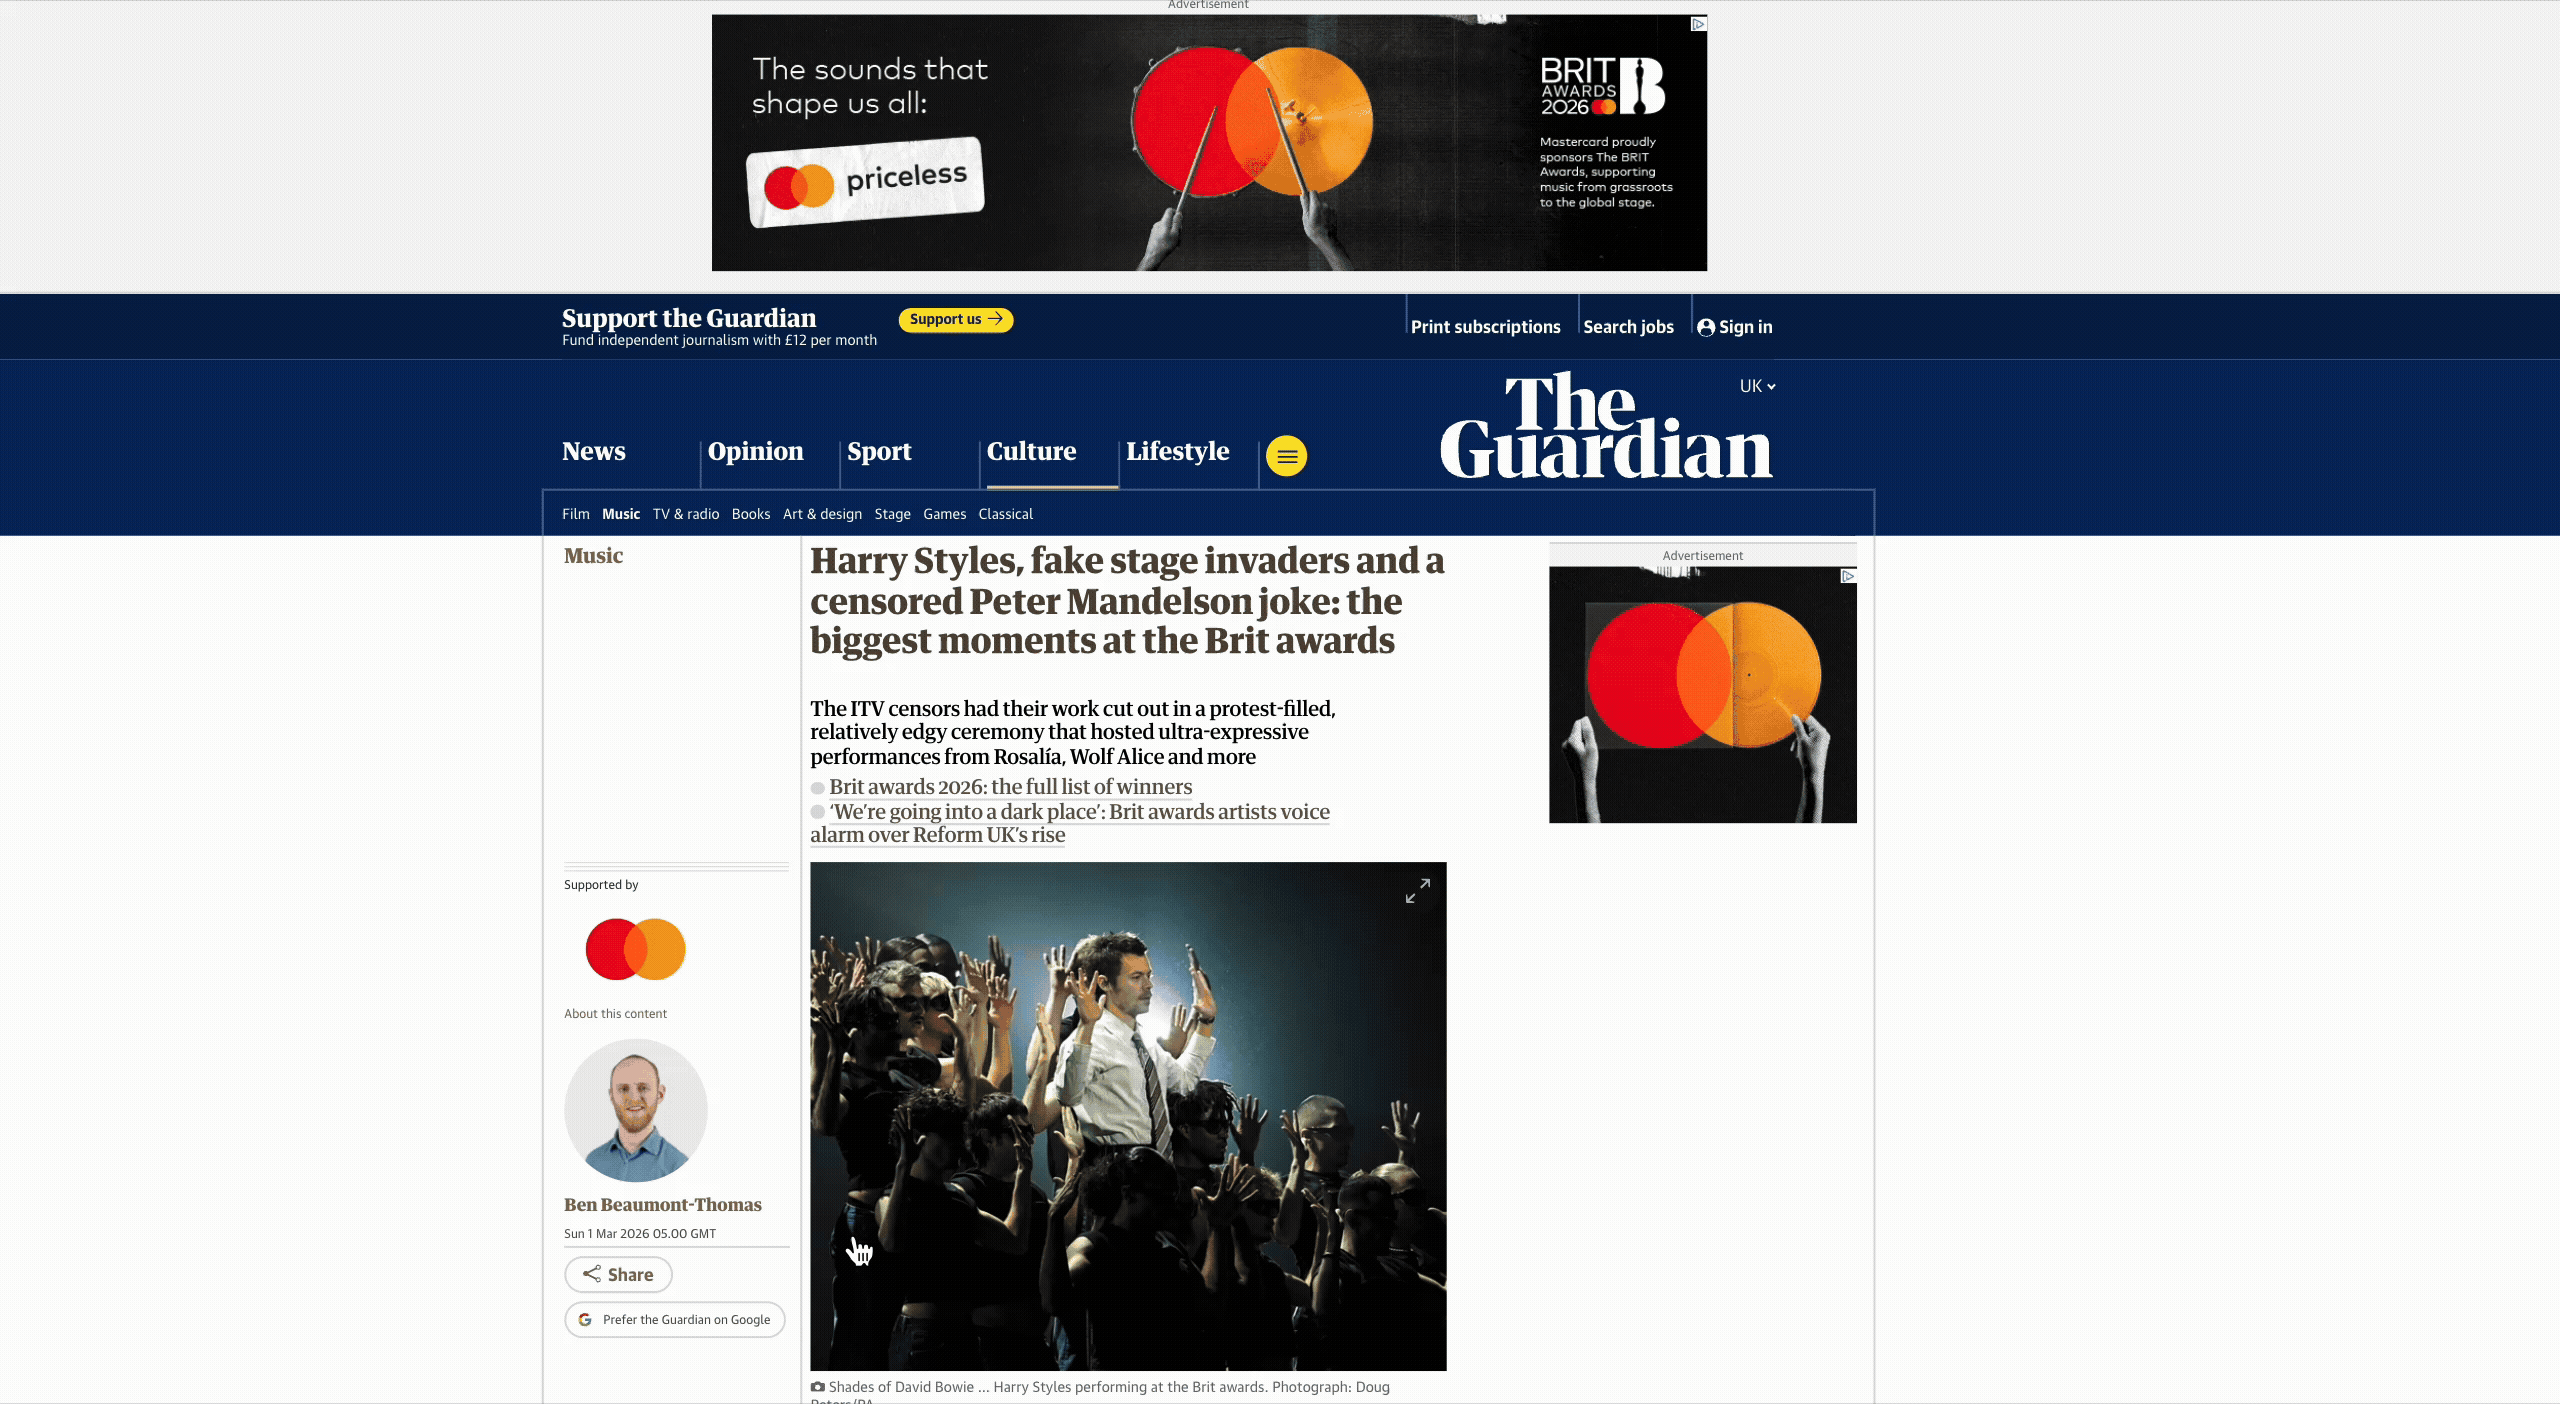This screenshot has width=2560, height=1404.
Task: Open the UK edition dropdown
Action: coord(1757,386)
